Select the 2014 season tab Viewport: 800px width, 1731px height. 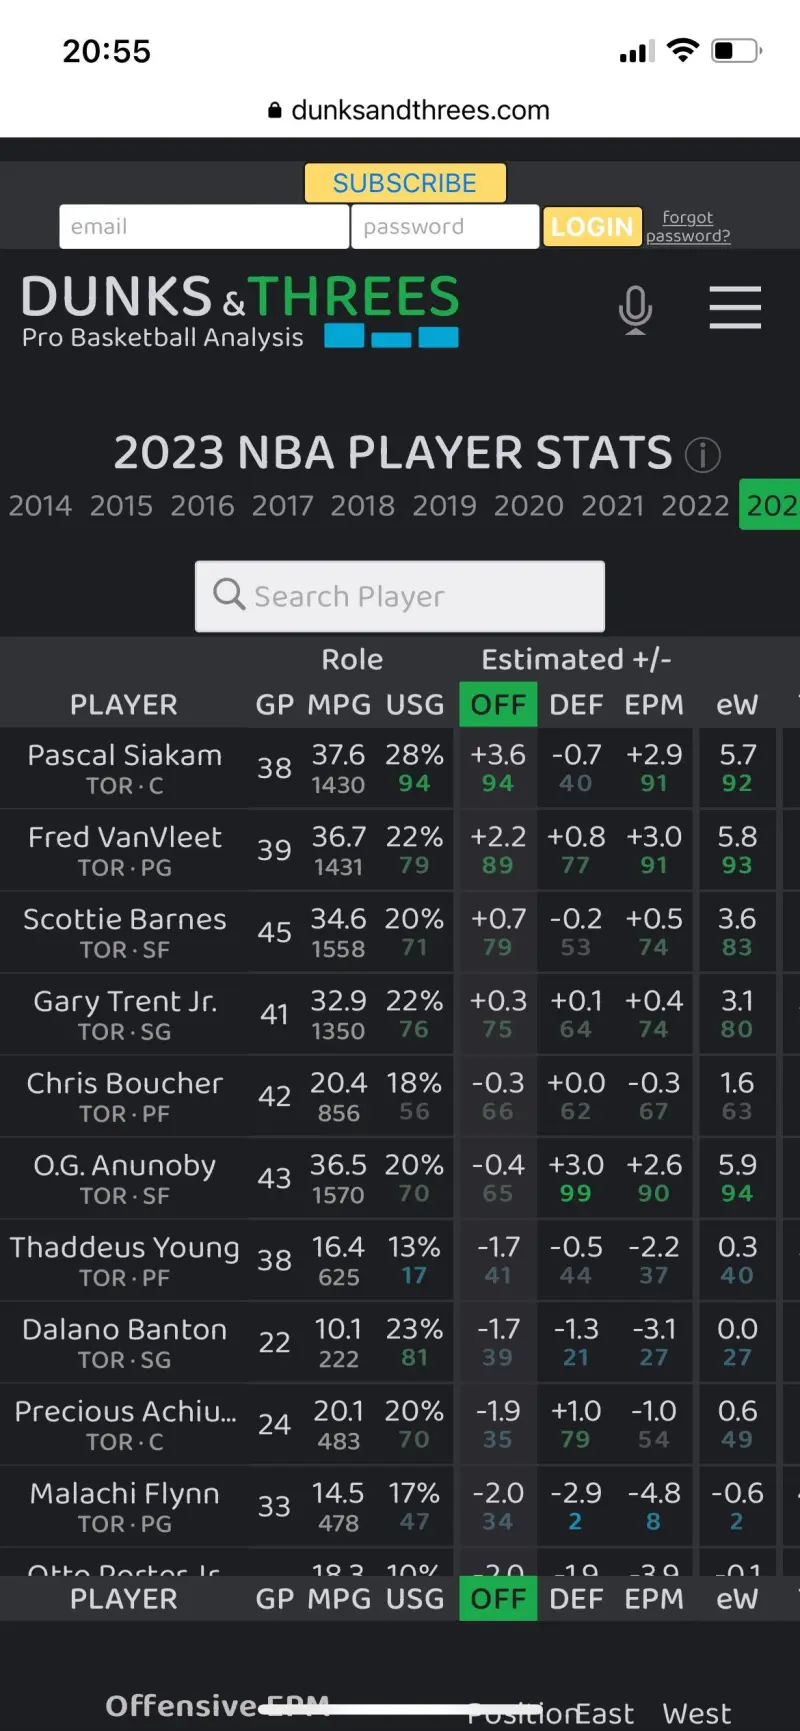(x=40, y=505)
